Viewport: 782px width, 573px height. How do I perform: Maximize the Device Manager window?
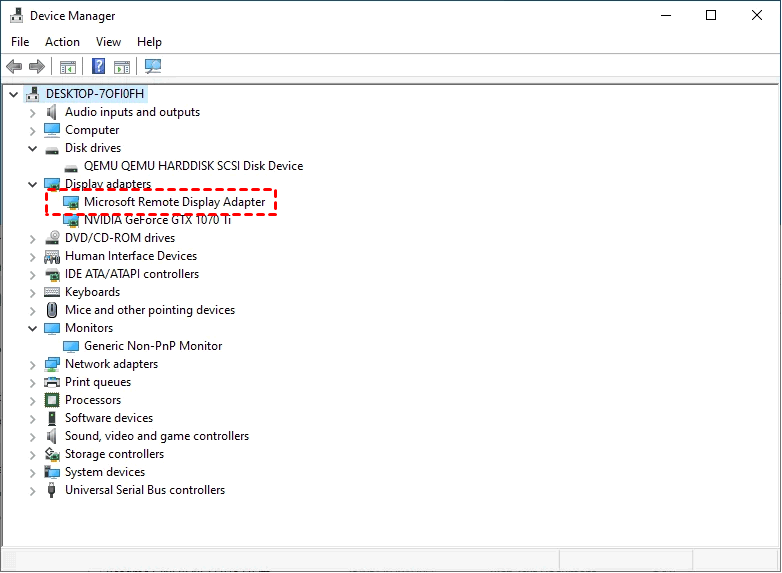(x=711, y=15)
